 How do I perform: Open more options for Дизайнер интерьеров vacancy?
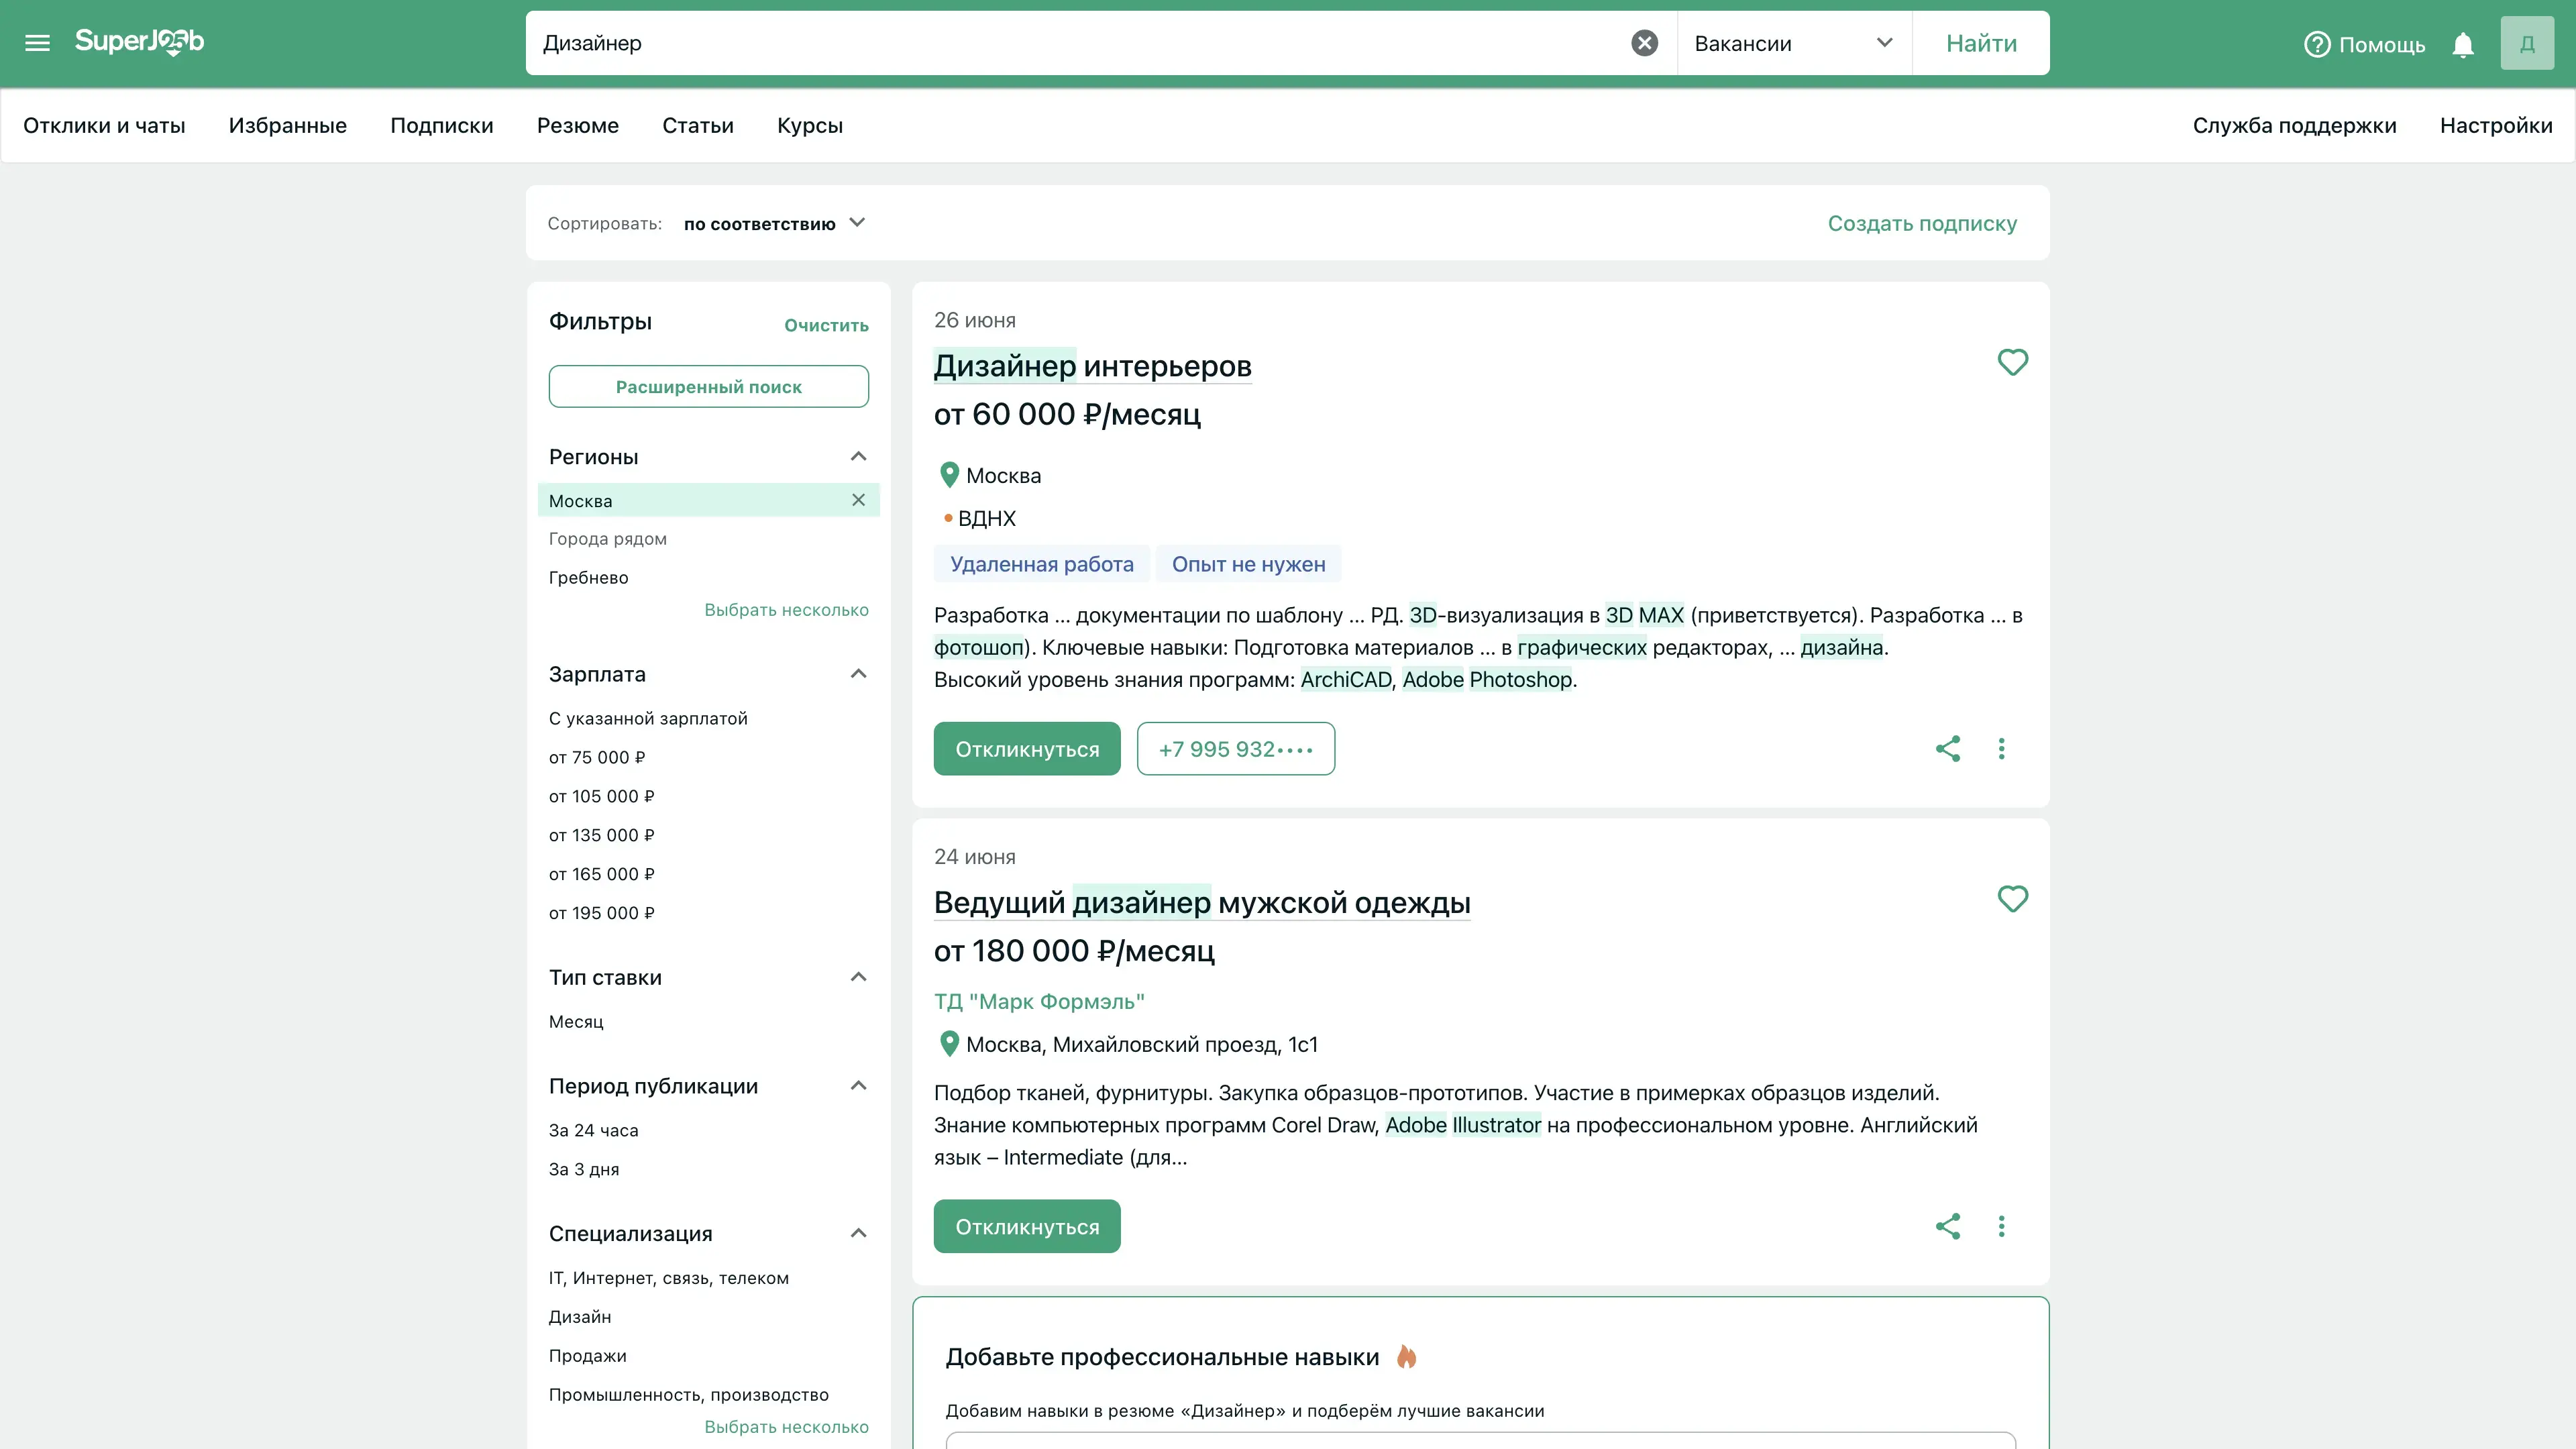click(2001, 749)
